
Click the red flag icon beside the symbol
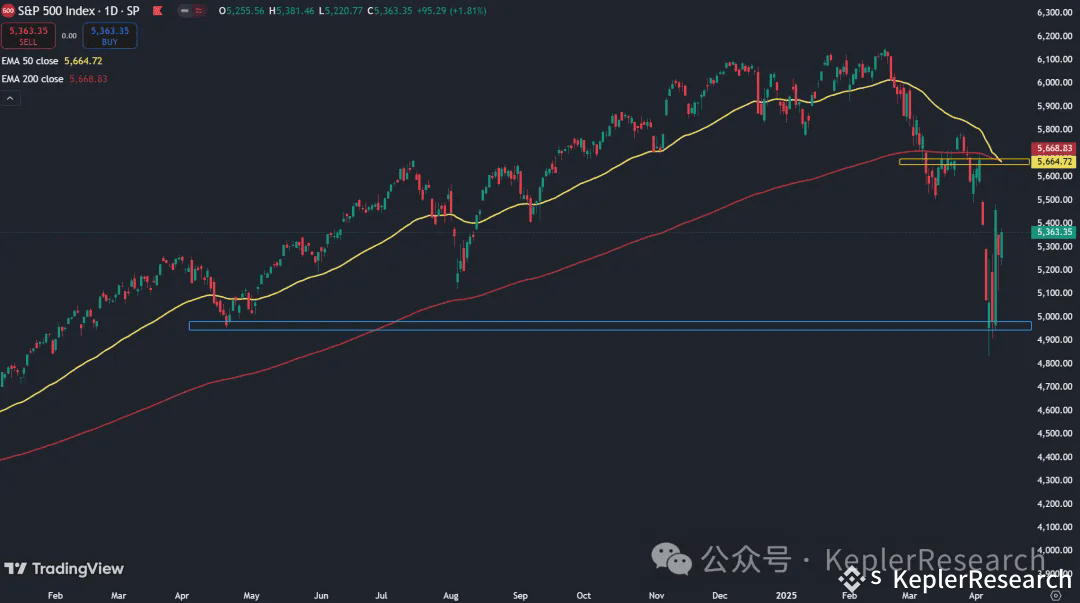158,11
